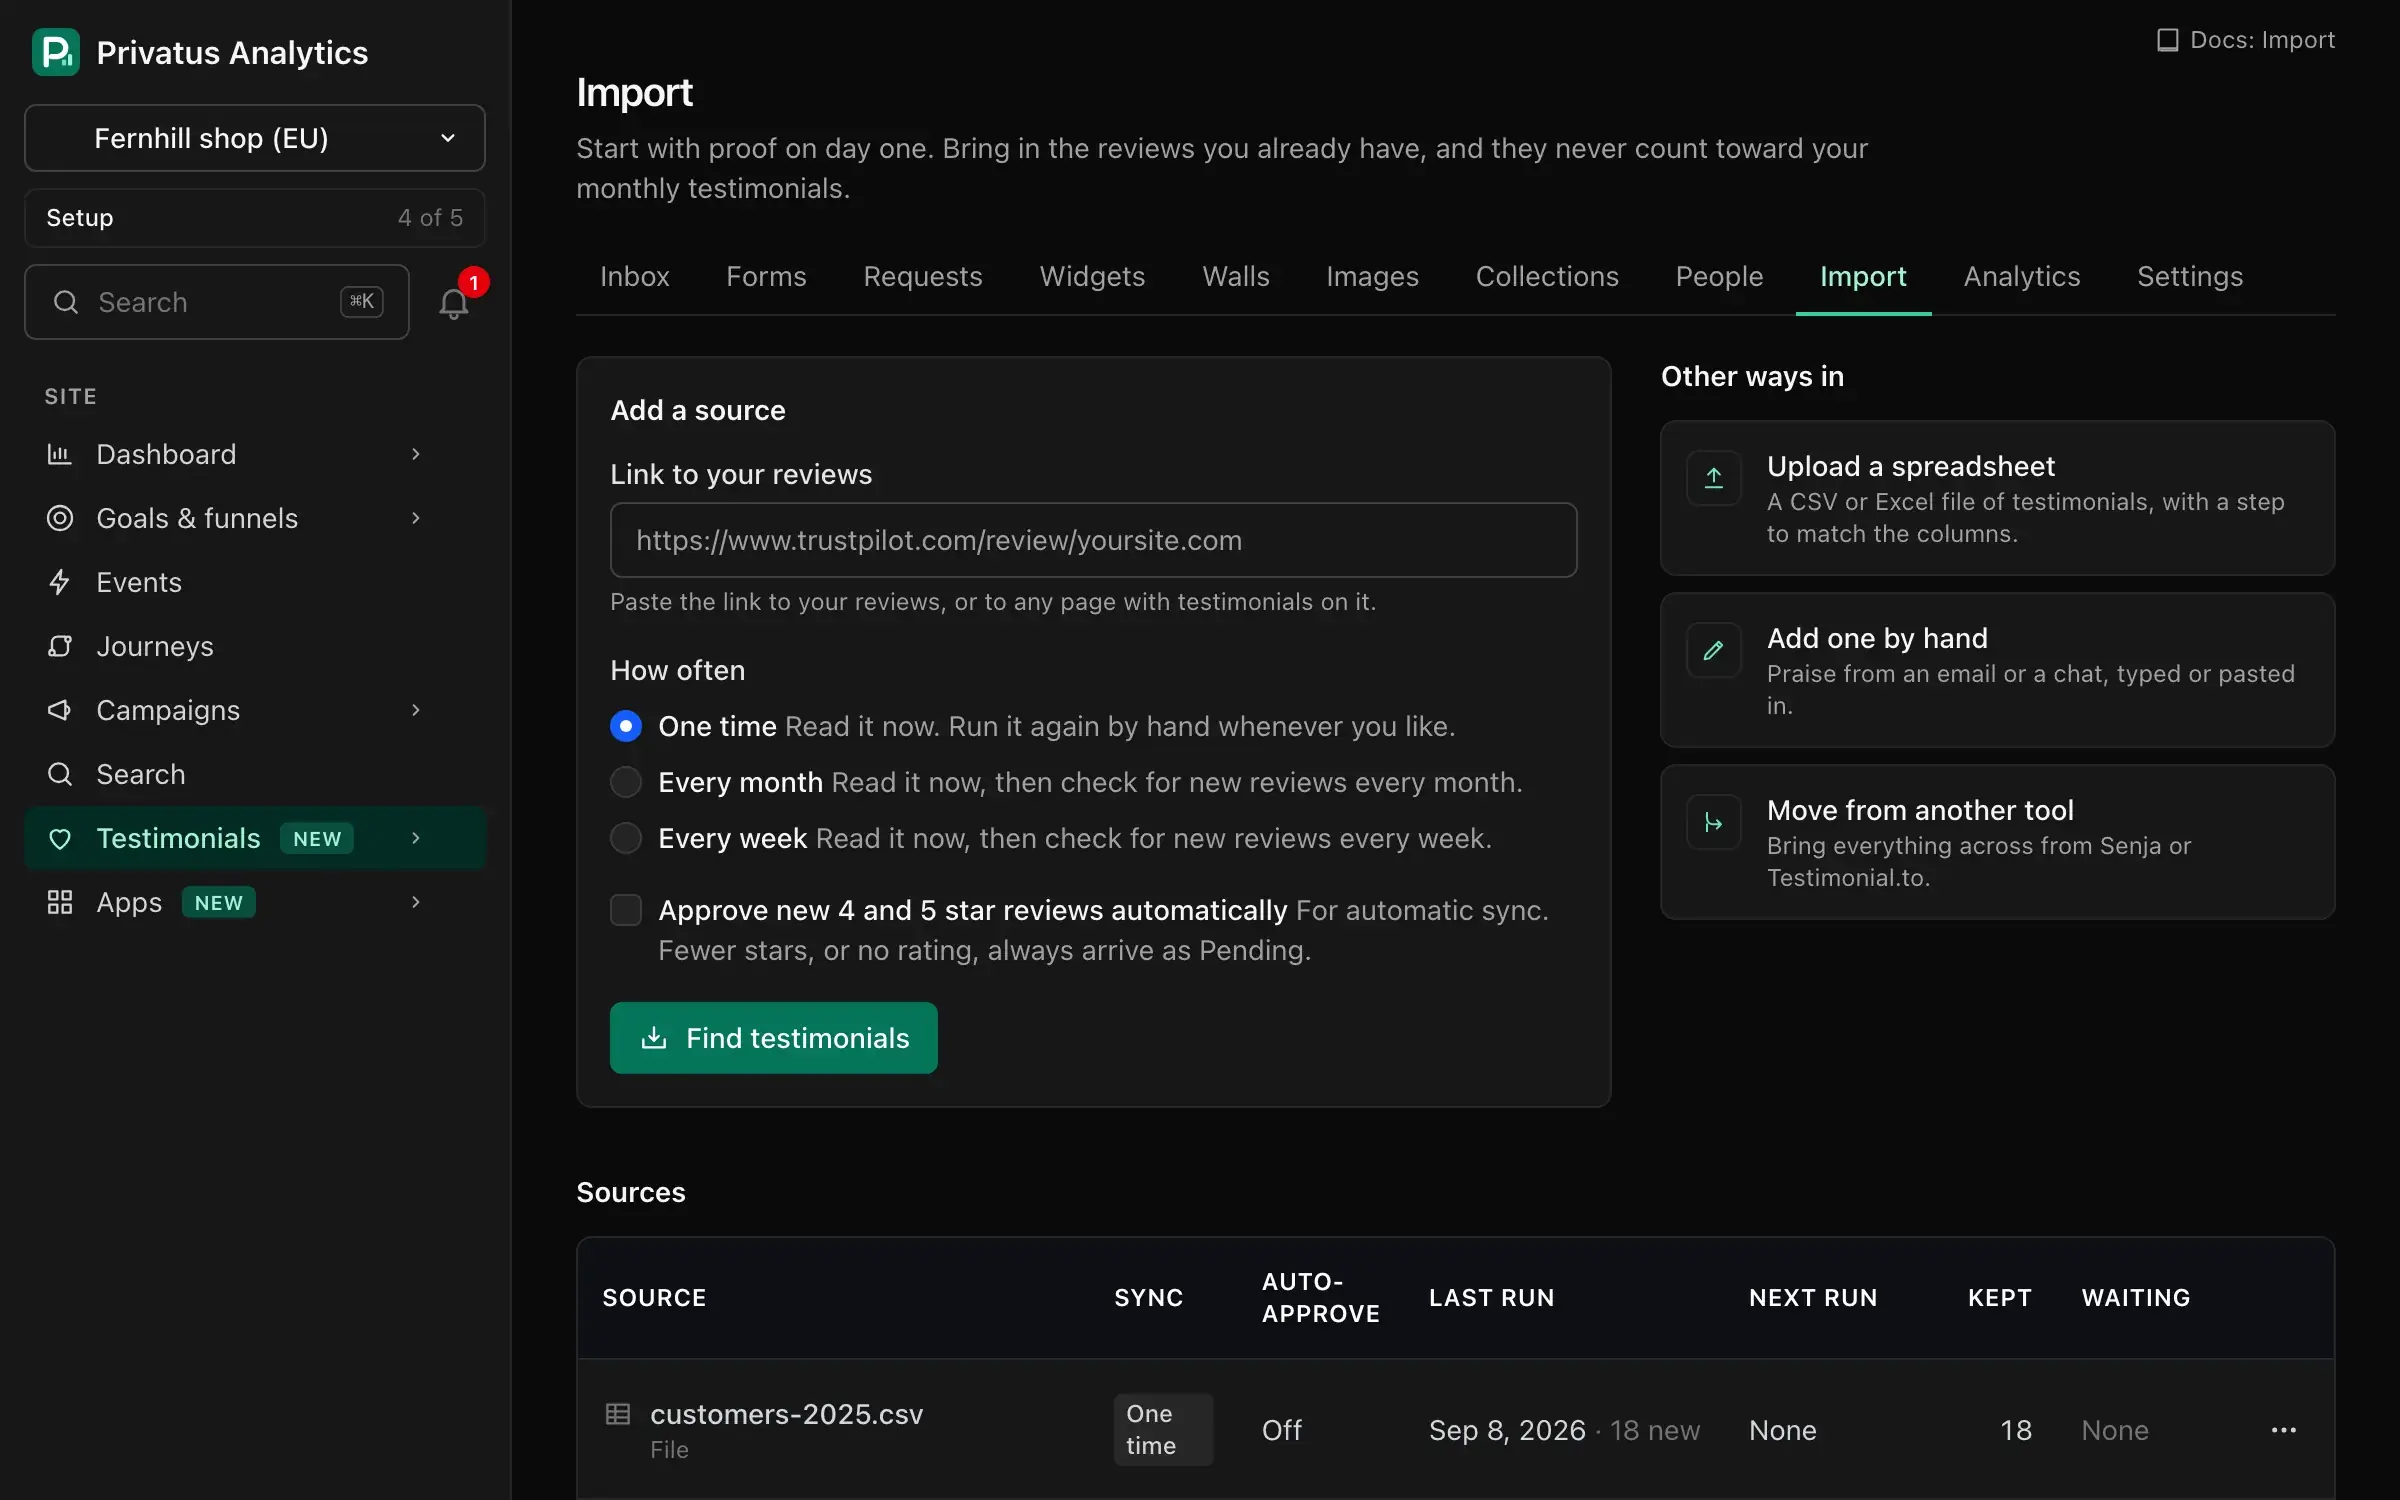Open the Collections tab
2400x1500 pixels.
tap(1547, 276)
